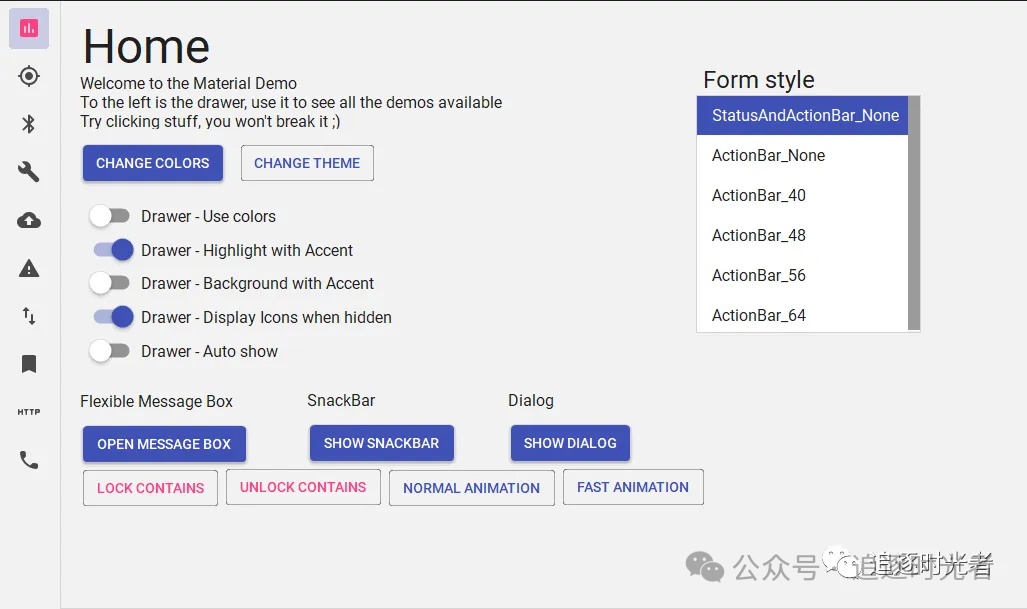Disable Drawer - Highlight with Accent switch
Screen dimensions: 1027x609
click(x=113, y=249)
